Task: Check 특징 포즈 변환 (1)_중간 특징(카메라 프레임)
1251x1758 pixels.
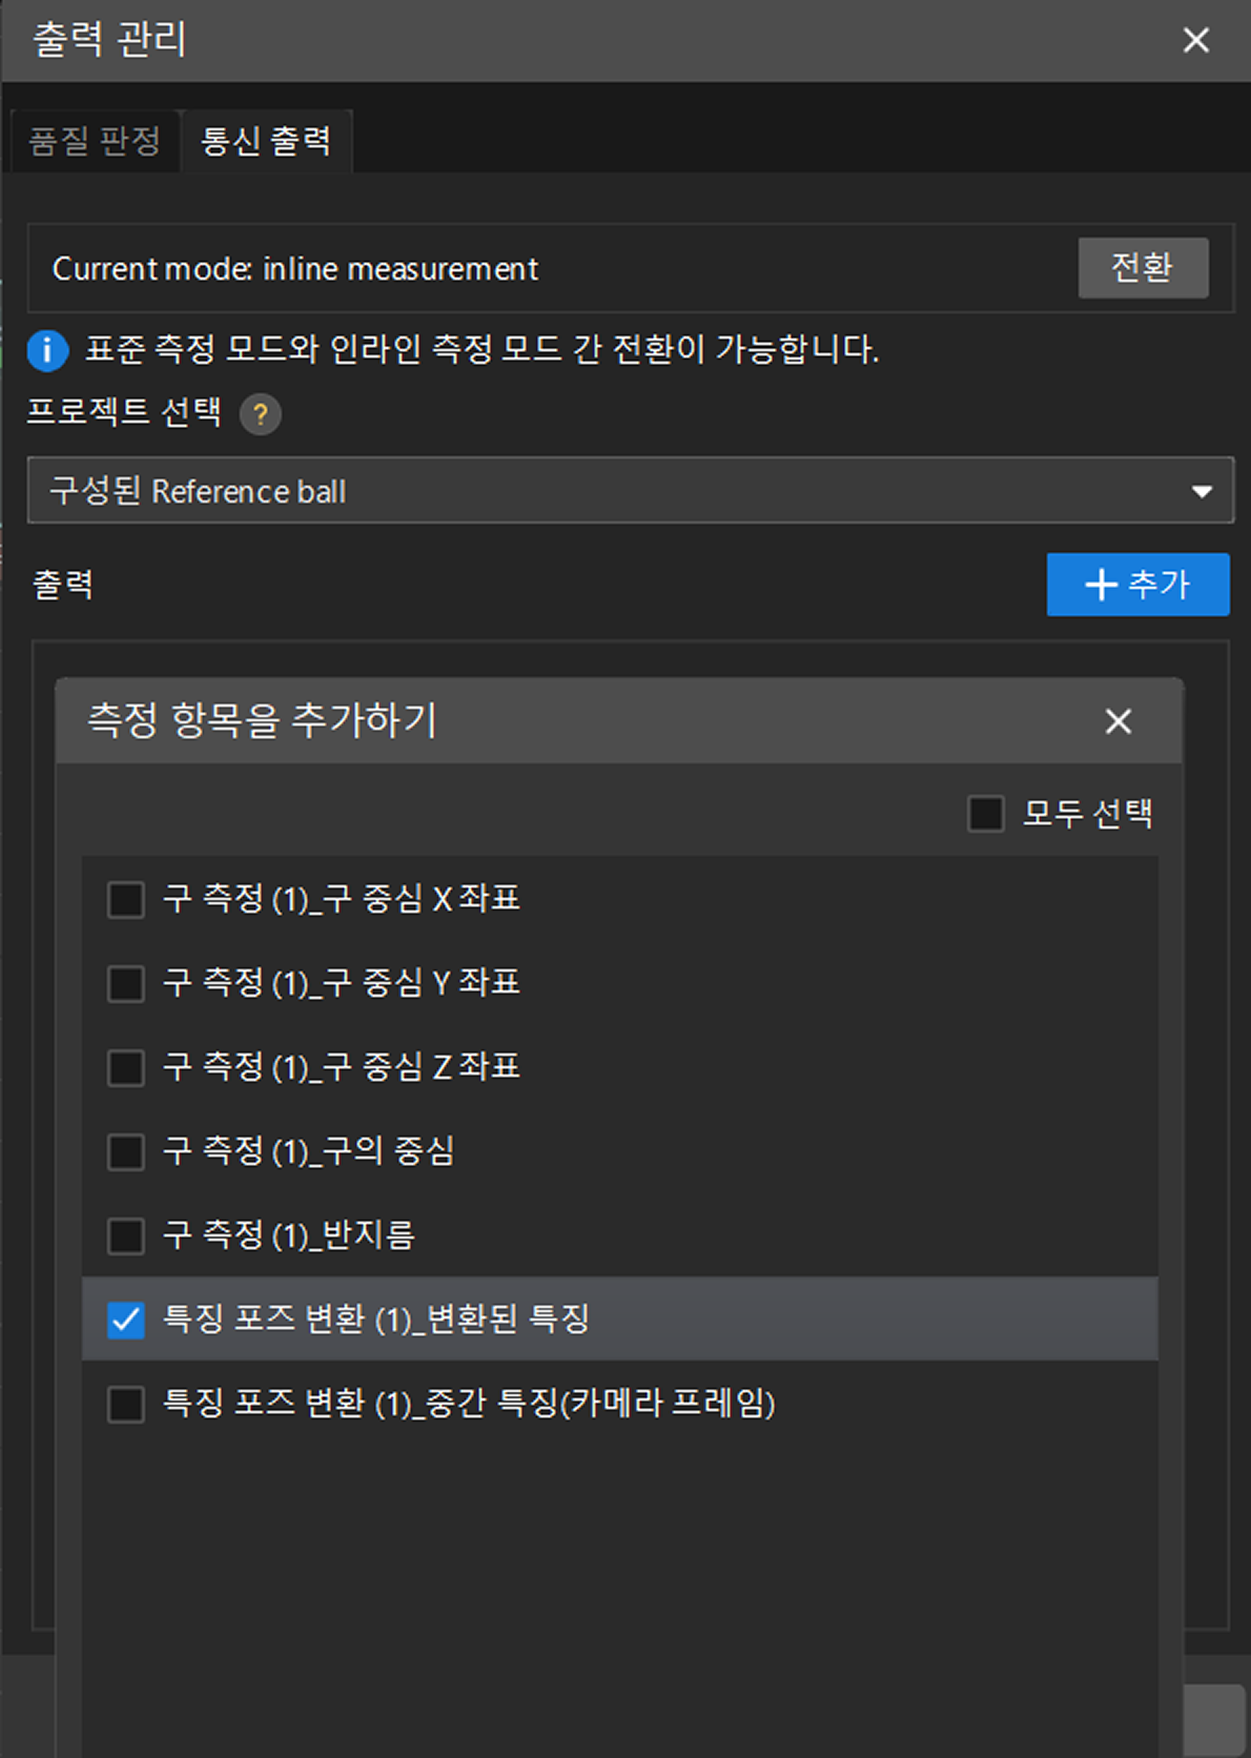Action: click(126, 1404)
